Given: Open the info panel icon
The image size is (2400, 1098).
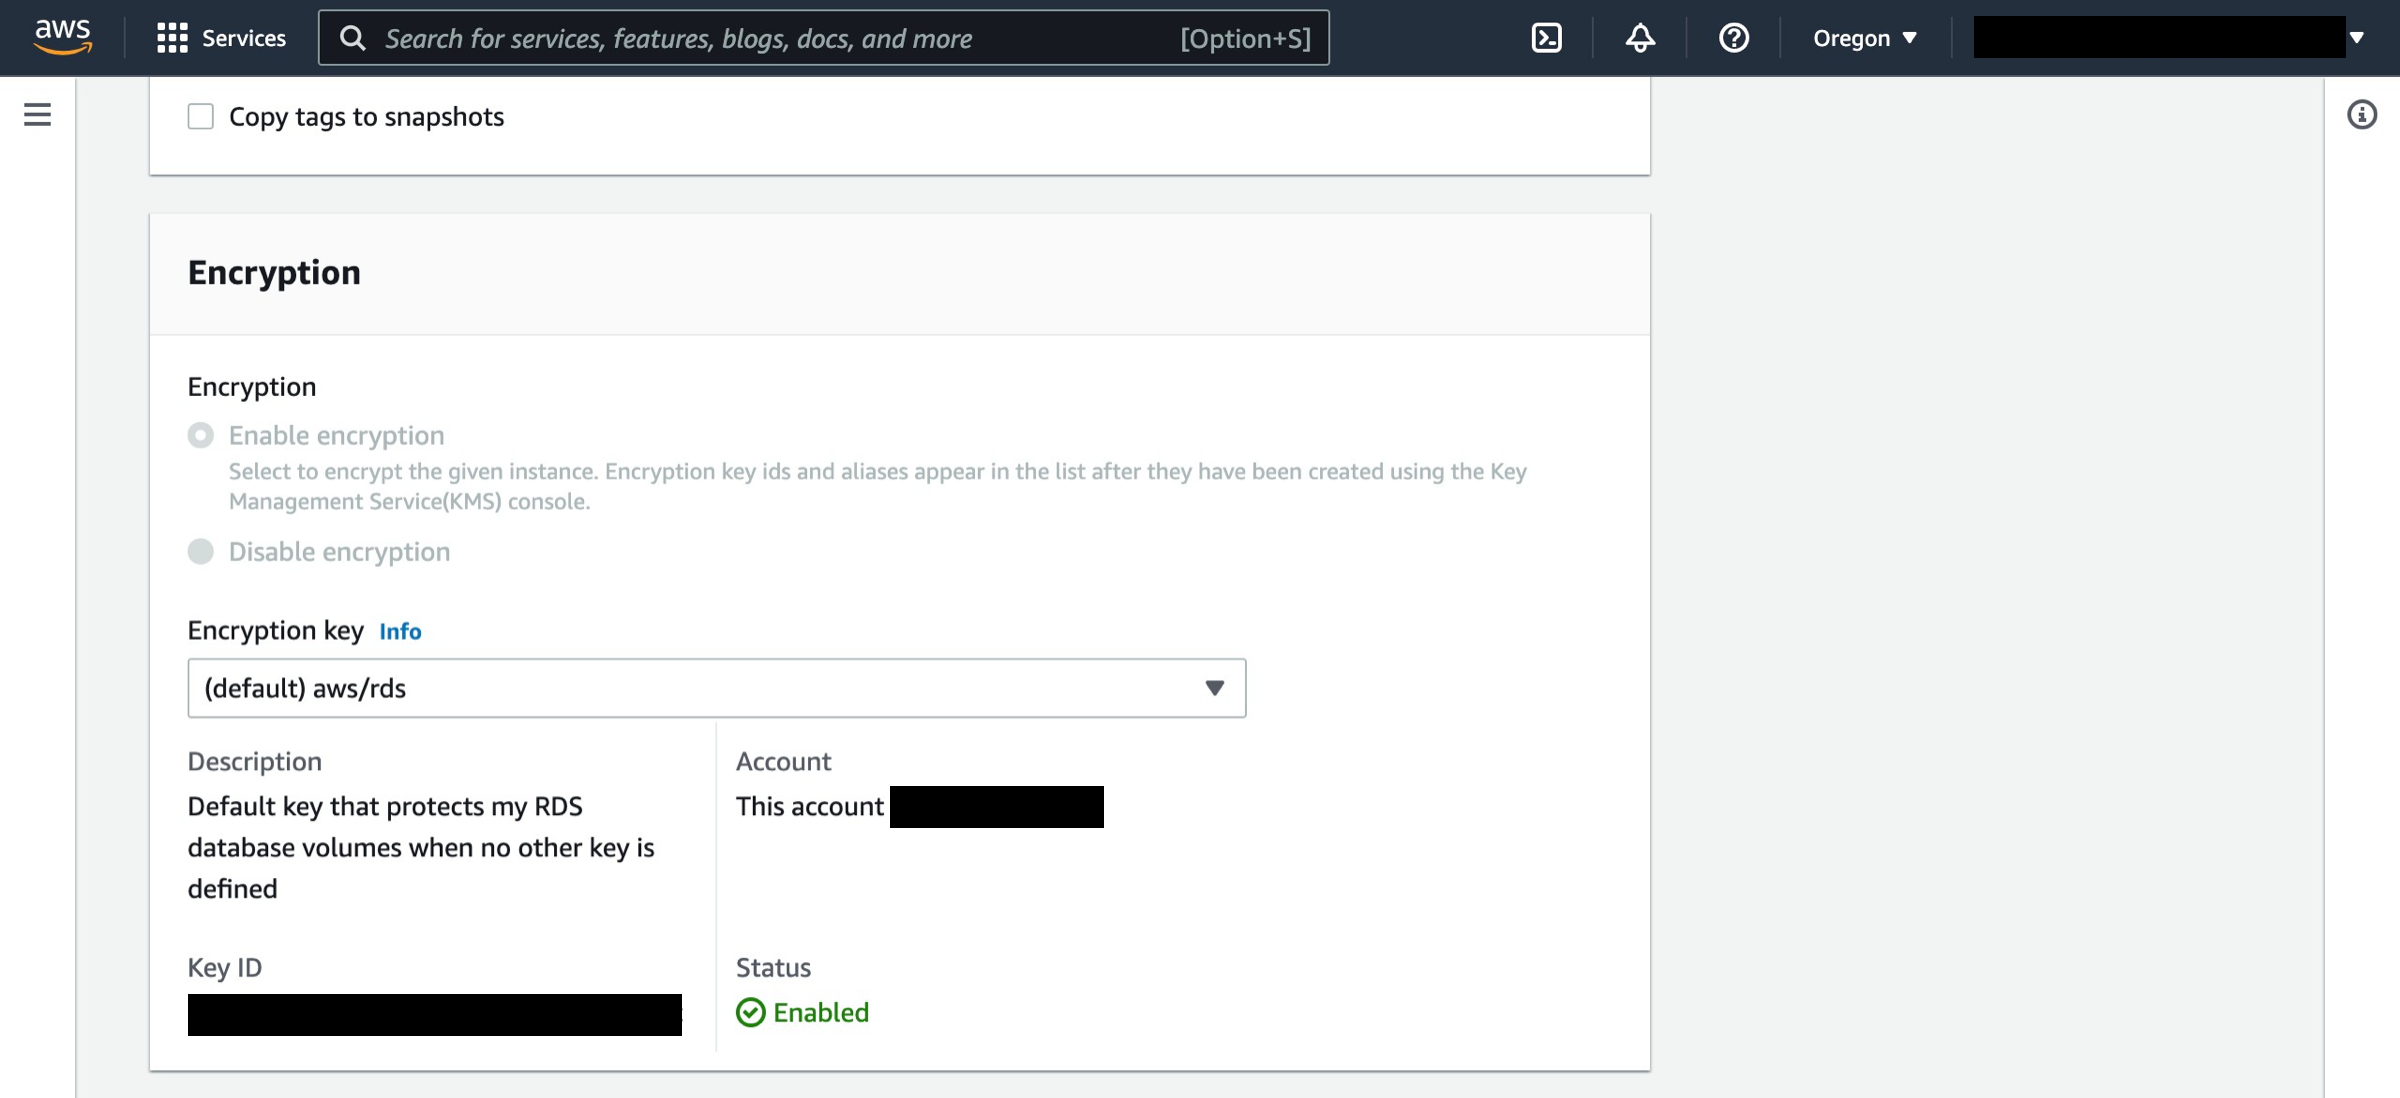Looking at the screenshot, I should 2362,115.
